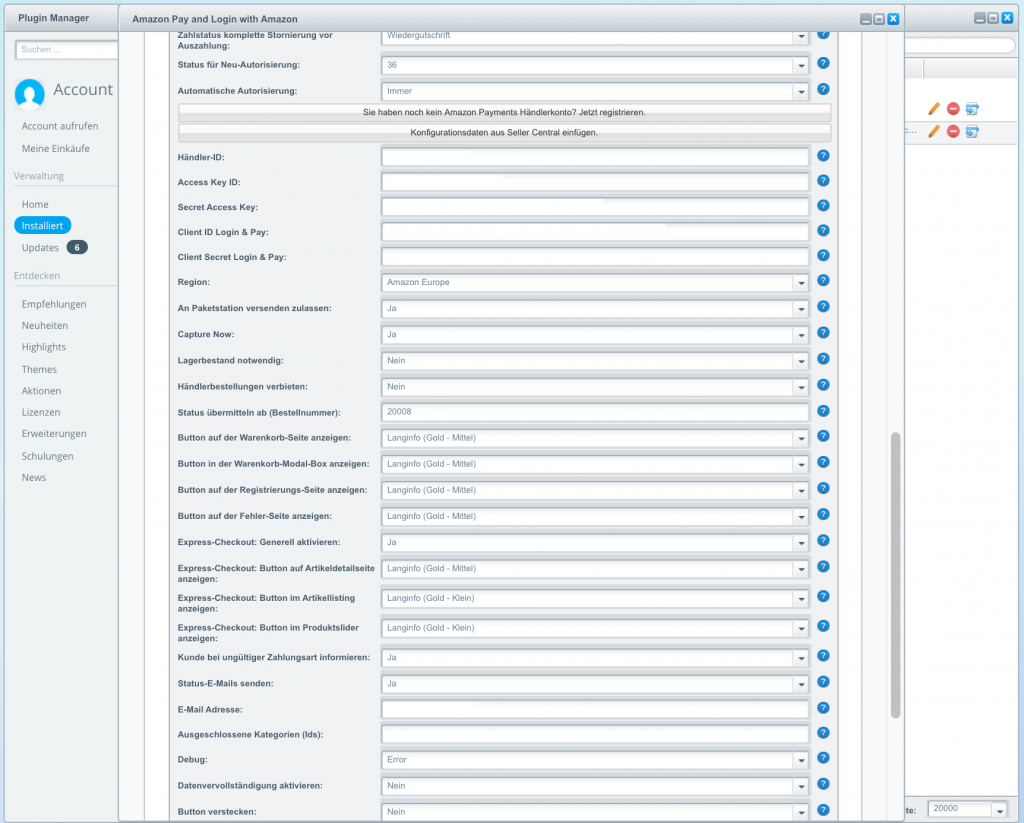This screenshot has height=823, width=1024.
Task: Open help icon for Händler-ID field
Action: click(x=823, y=155)
